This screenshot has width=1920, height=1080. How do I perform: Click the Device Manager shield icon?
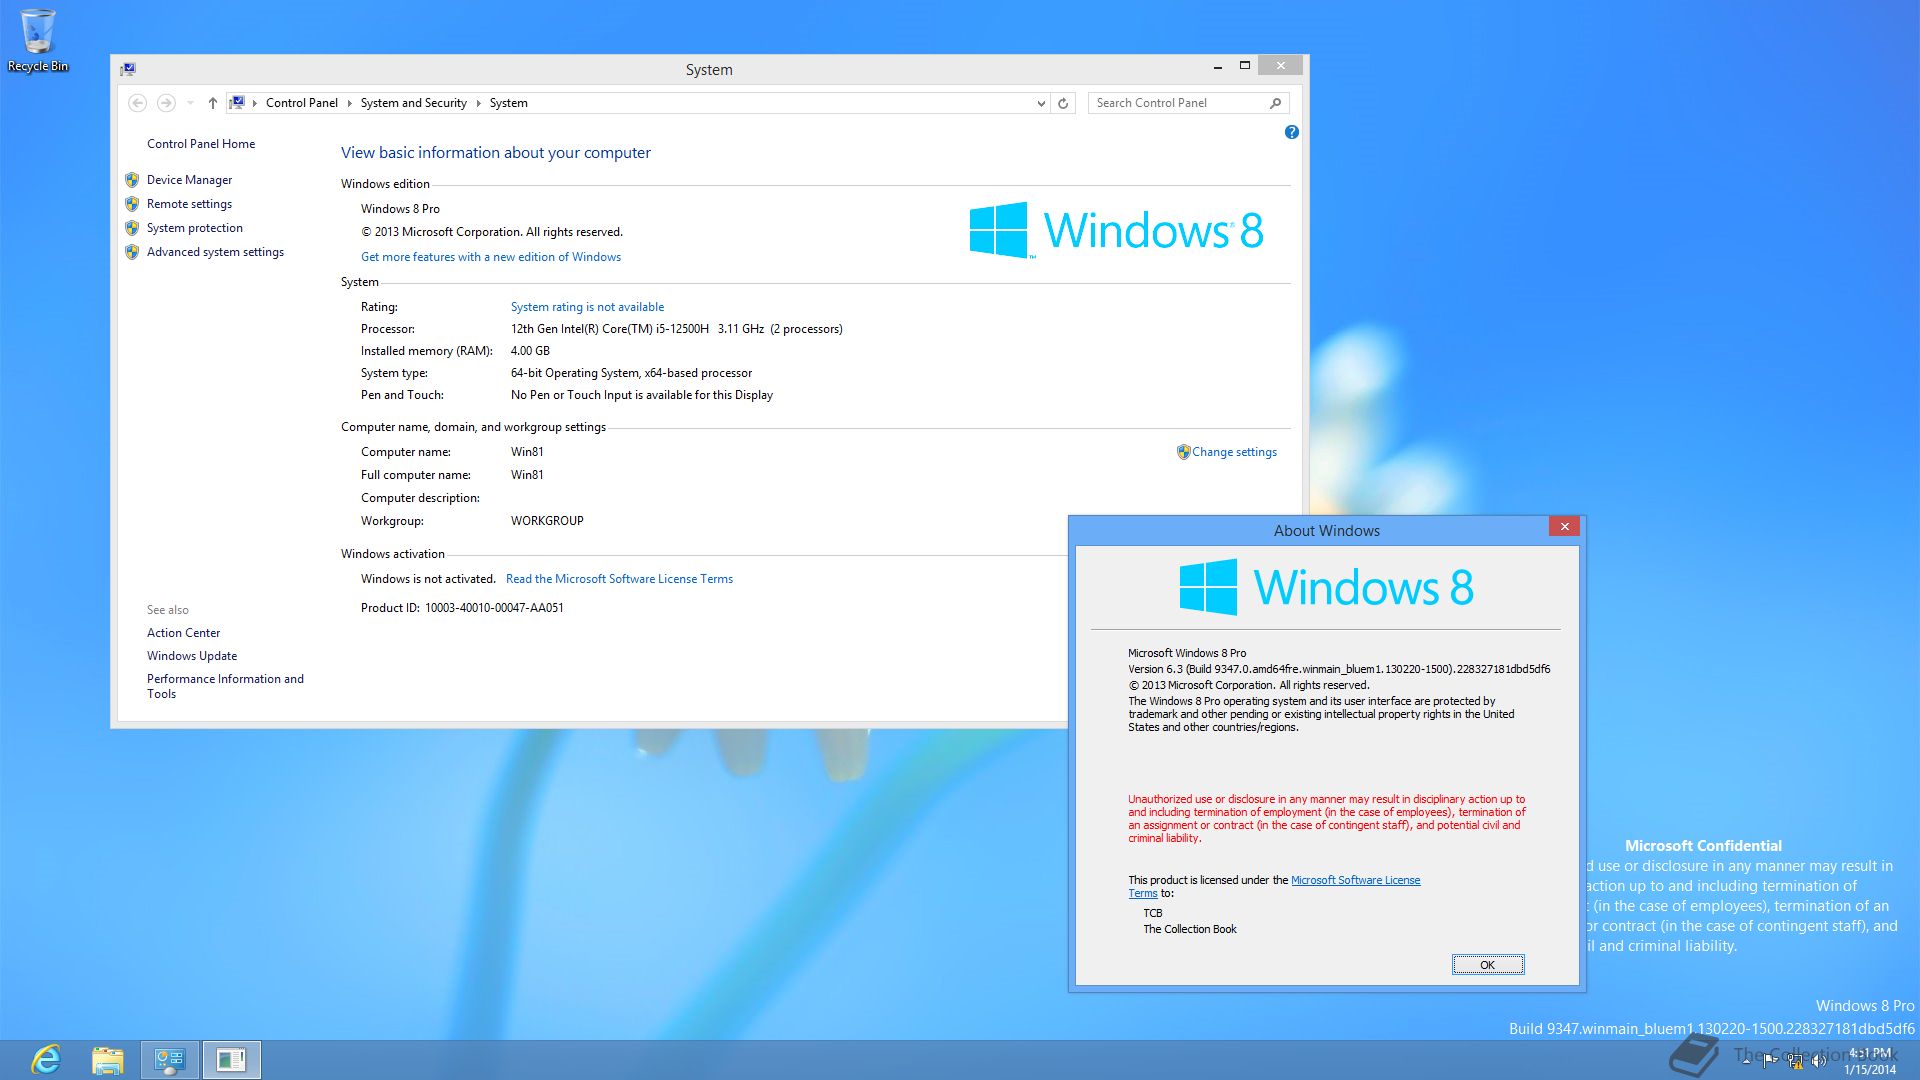click(x=132, y=180)
